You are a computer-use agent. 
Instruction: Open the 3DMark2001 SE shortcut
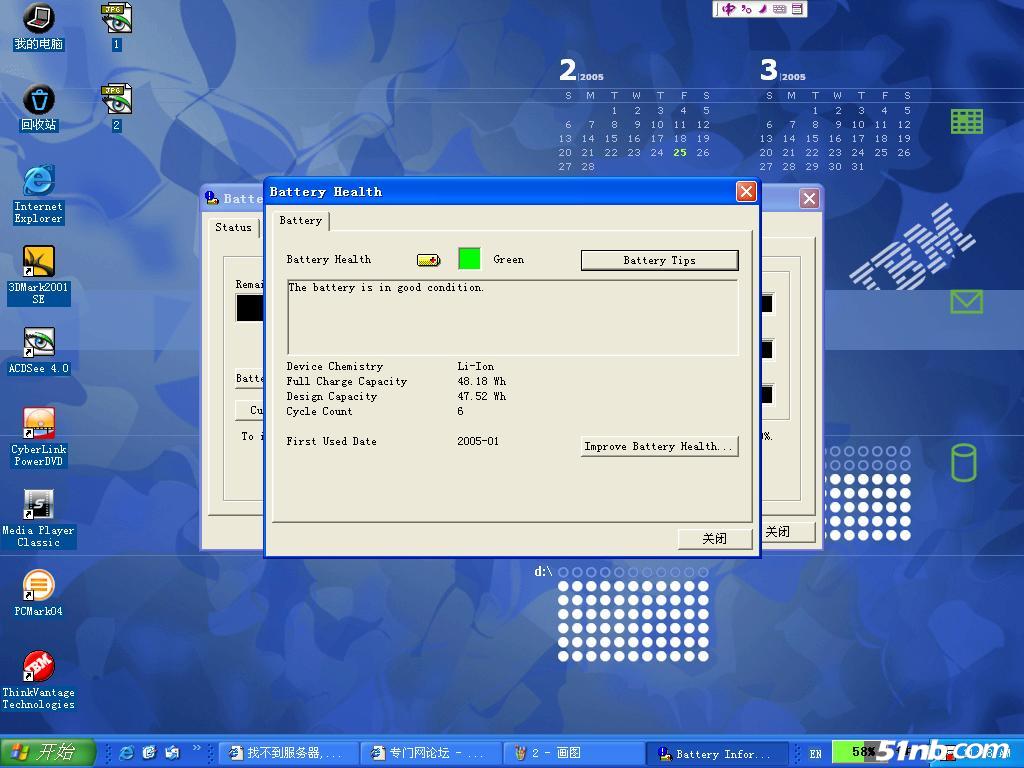38,263
